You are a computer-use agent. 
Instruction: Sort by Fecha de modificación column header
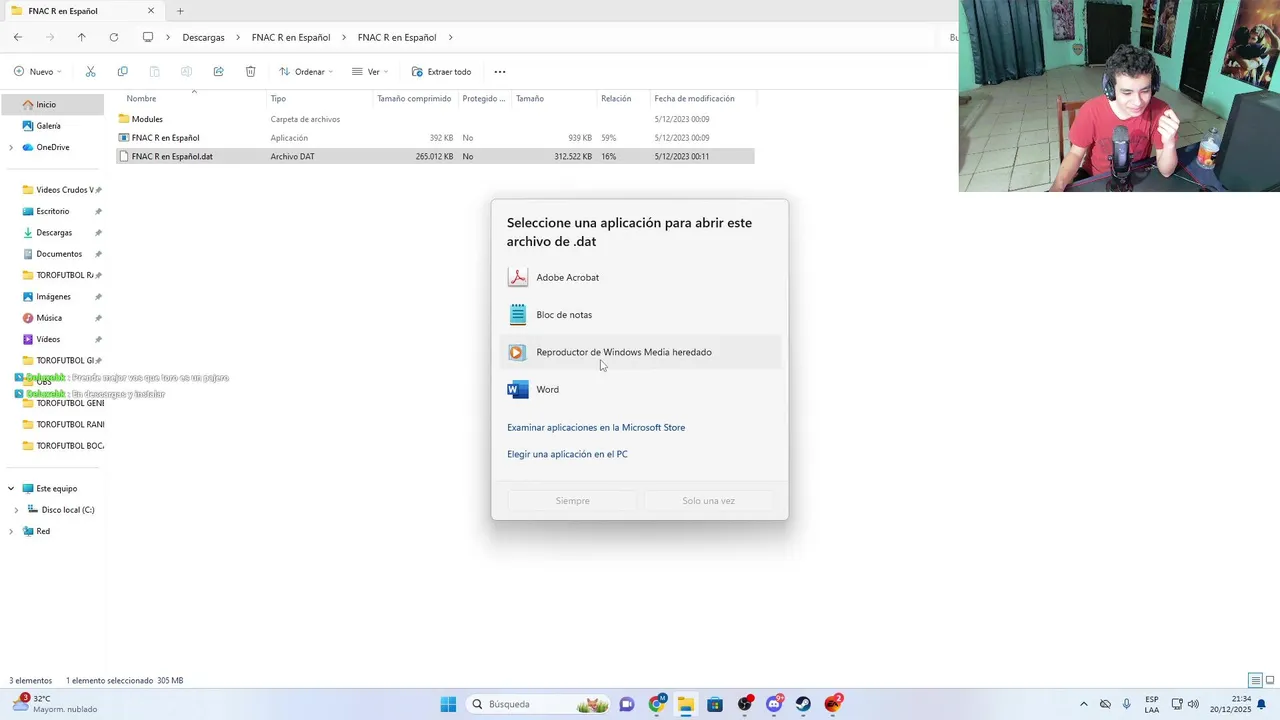pos(694,99)
